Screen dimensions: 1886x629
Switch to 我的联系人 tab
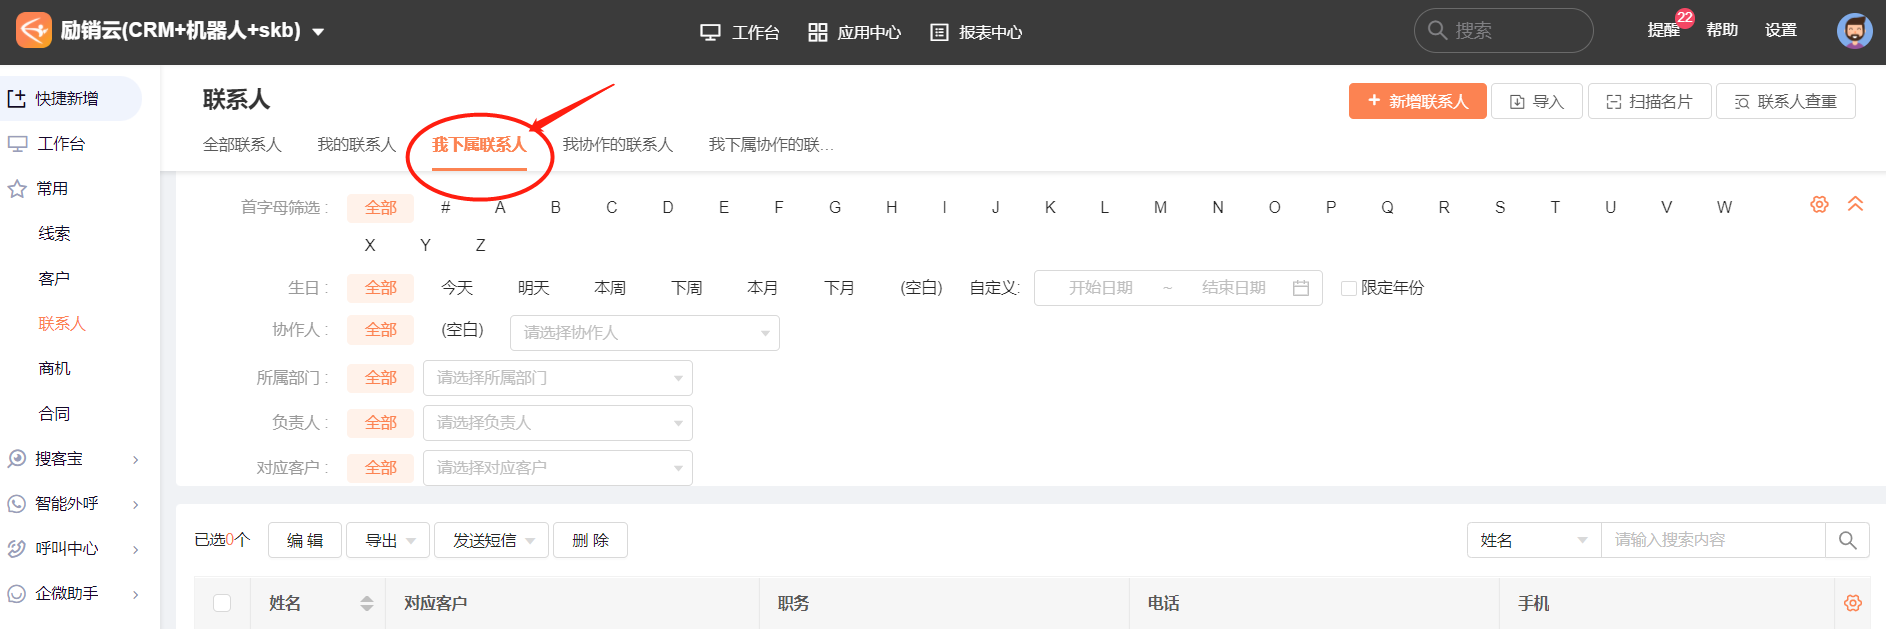point(357,145)
